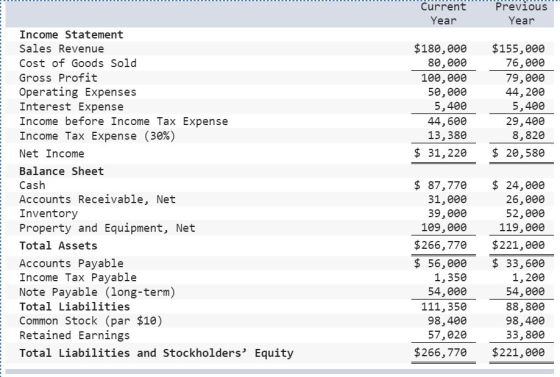The height and width of the screenshot is (377, 560).
Task: Click the 109,000 Property and Equipment value
Action: coord(444,227)
